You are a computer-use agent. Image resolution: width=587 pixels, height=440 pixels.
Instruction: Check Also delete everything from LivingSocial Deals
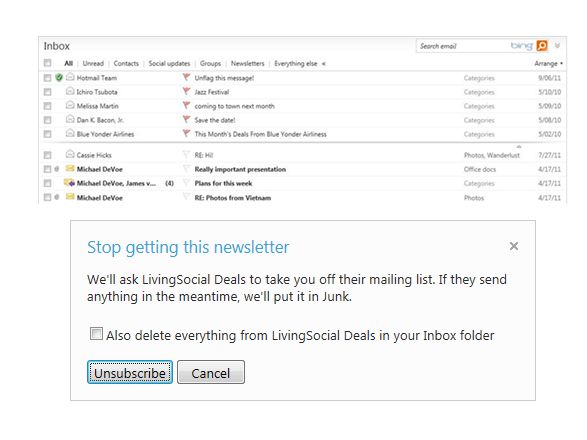click(96, 334)
